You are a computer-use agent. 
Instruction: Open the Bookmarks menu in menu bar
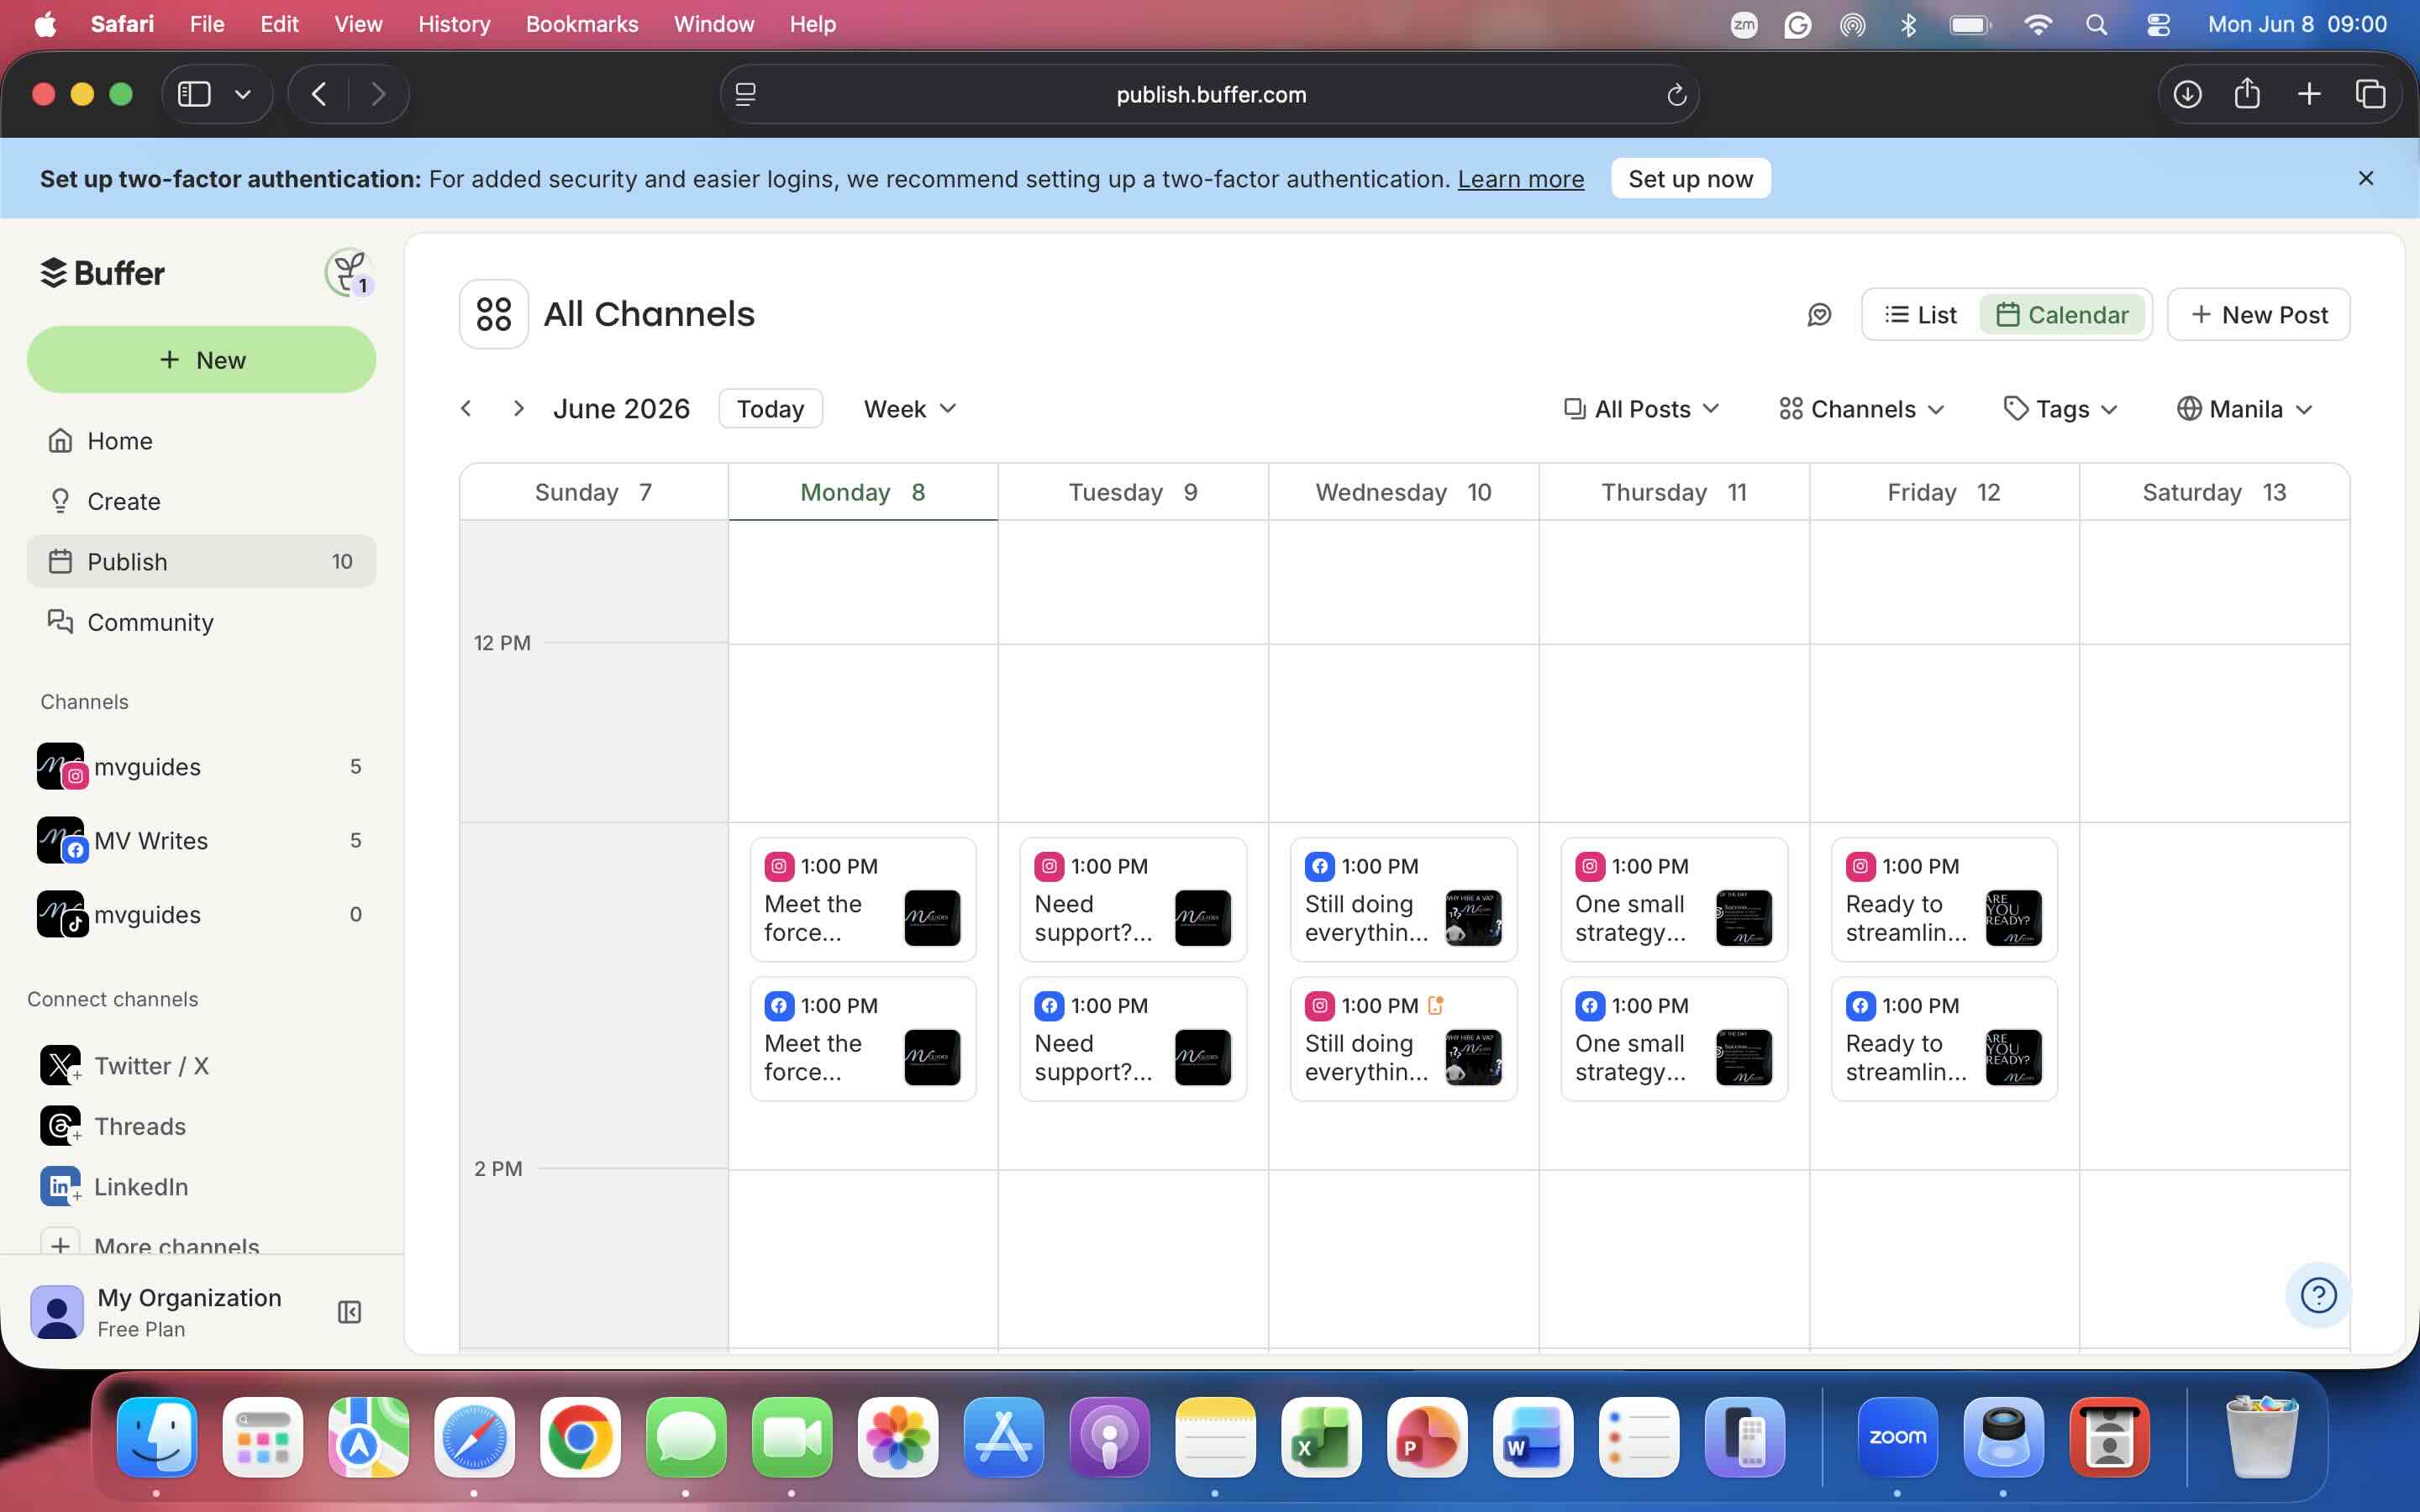tap(581, 24)
